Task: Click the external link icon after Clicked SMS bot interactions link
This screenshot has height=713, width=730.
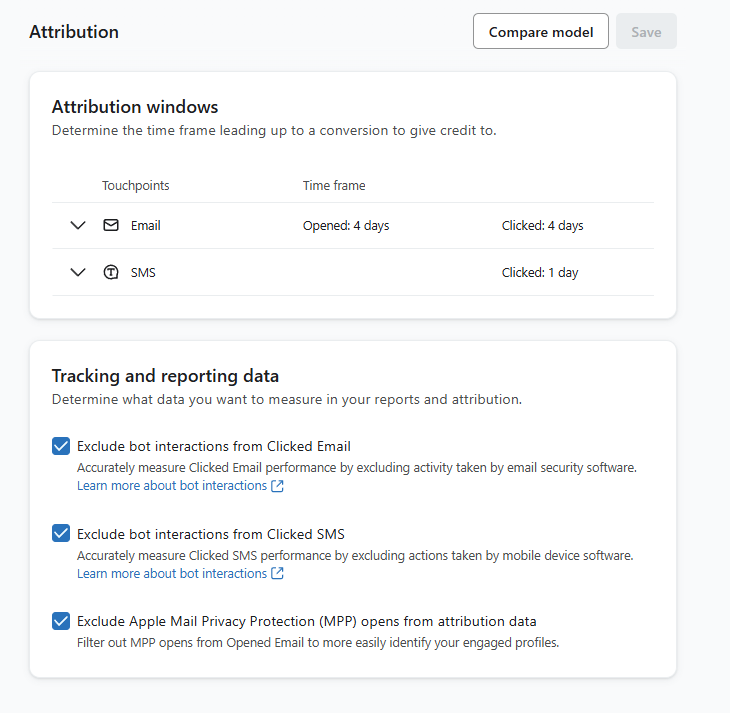Action: [x=277, y=573]
